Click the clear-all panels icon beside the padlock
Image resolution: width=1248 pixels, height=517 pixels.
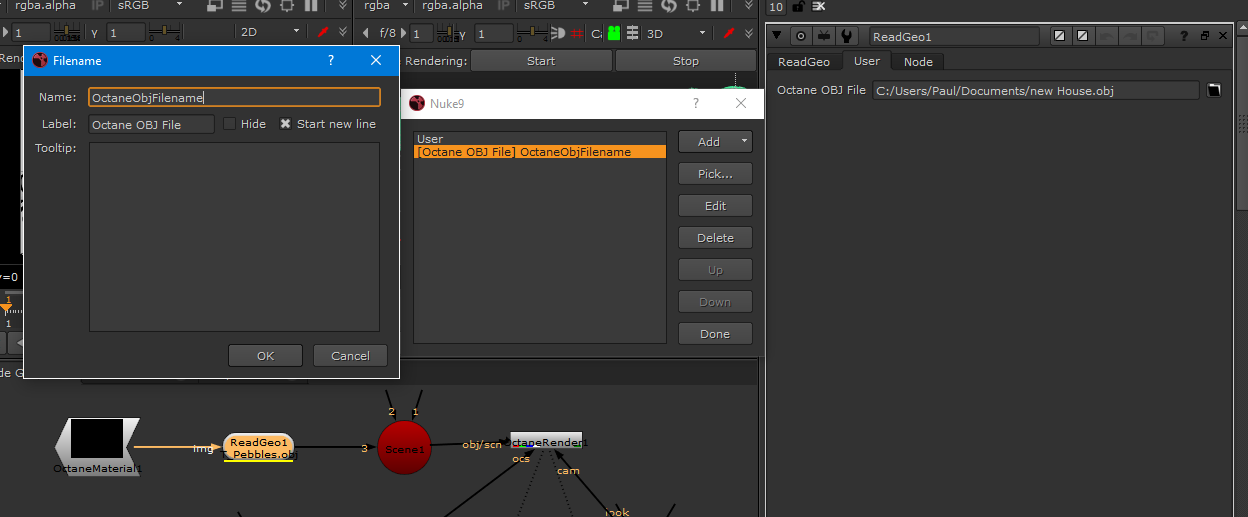click(x=819, y=6)
